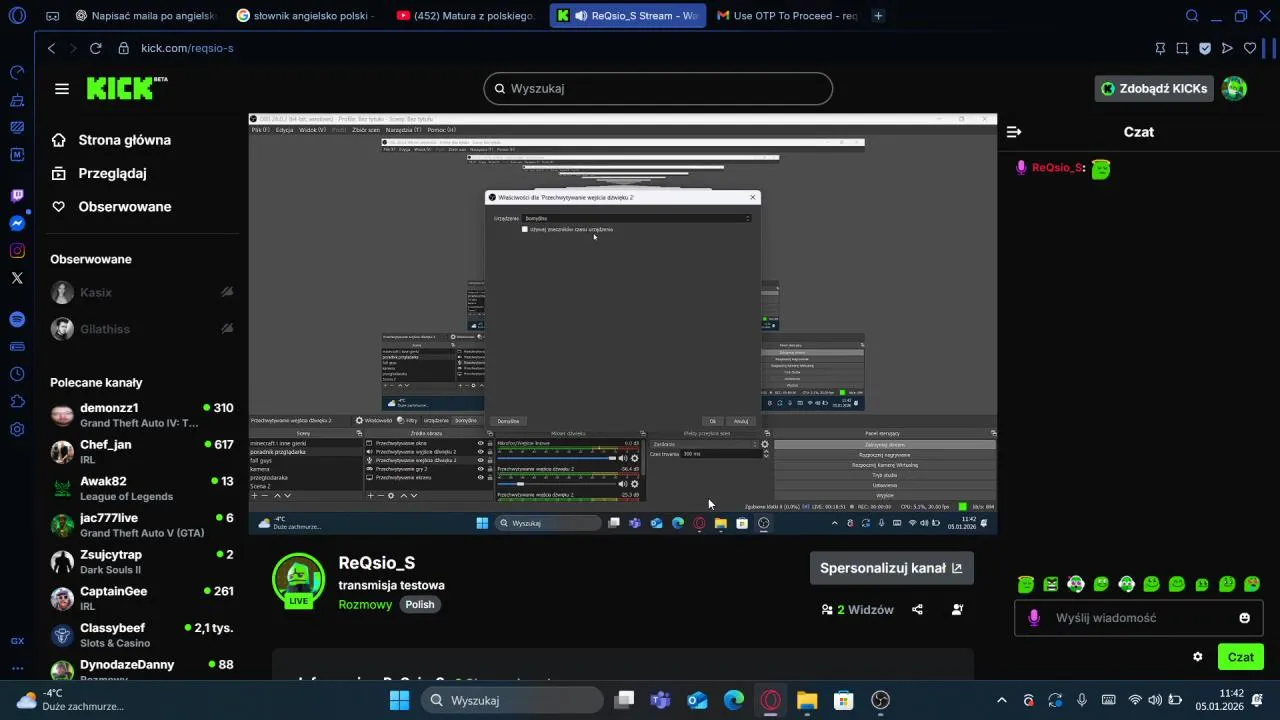Open the emoji picker in chat input
Screen dimensions: 1280x720
[x=1244, y=618]
